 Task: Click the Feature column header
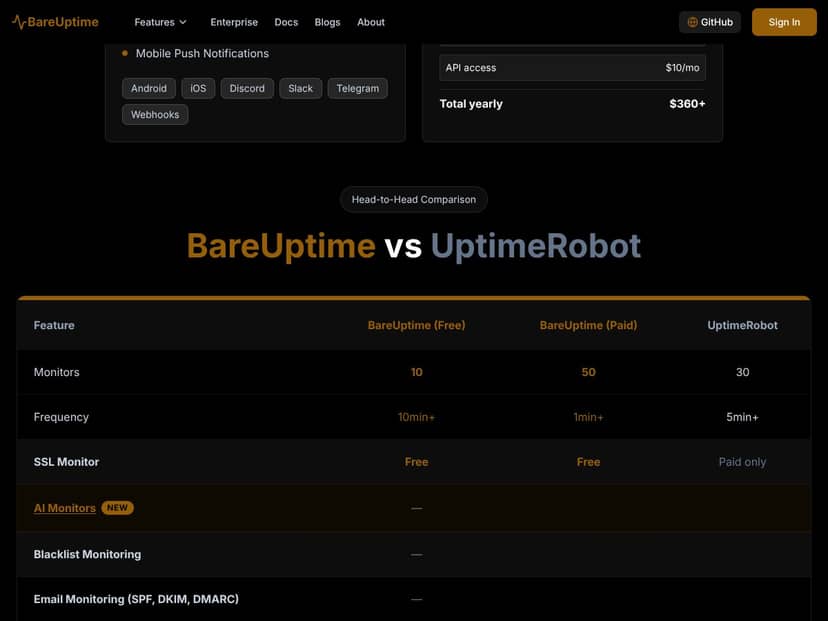[x=54, y=325]
